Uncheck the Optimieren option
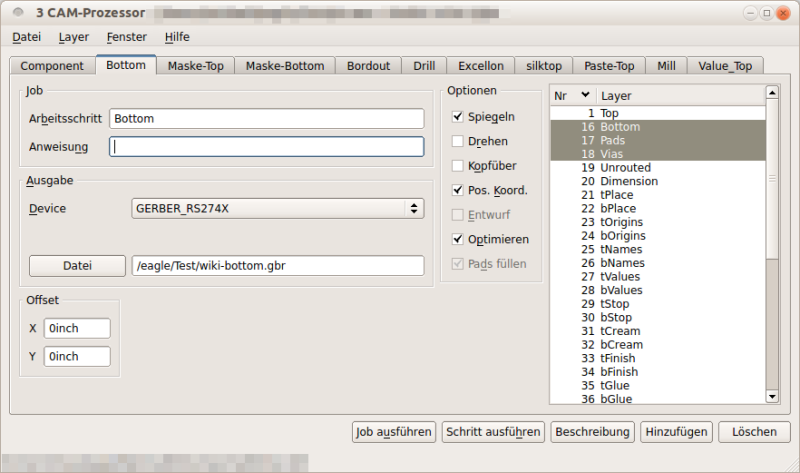The width and height of the screenshot is (800, 473). click(x=458, y=239)
